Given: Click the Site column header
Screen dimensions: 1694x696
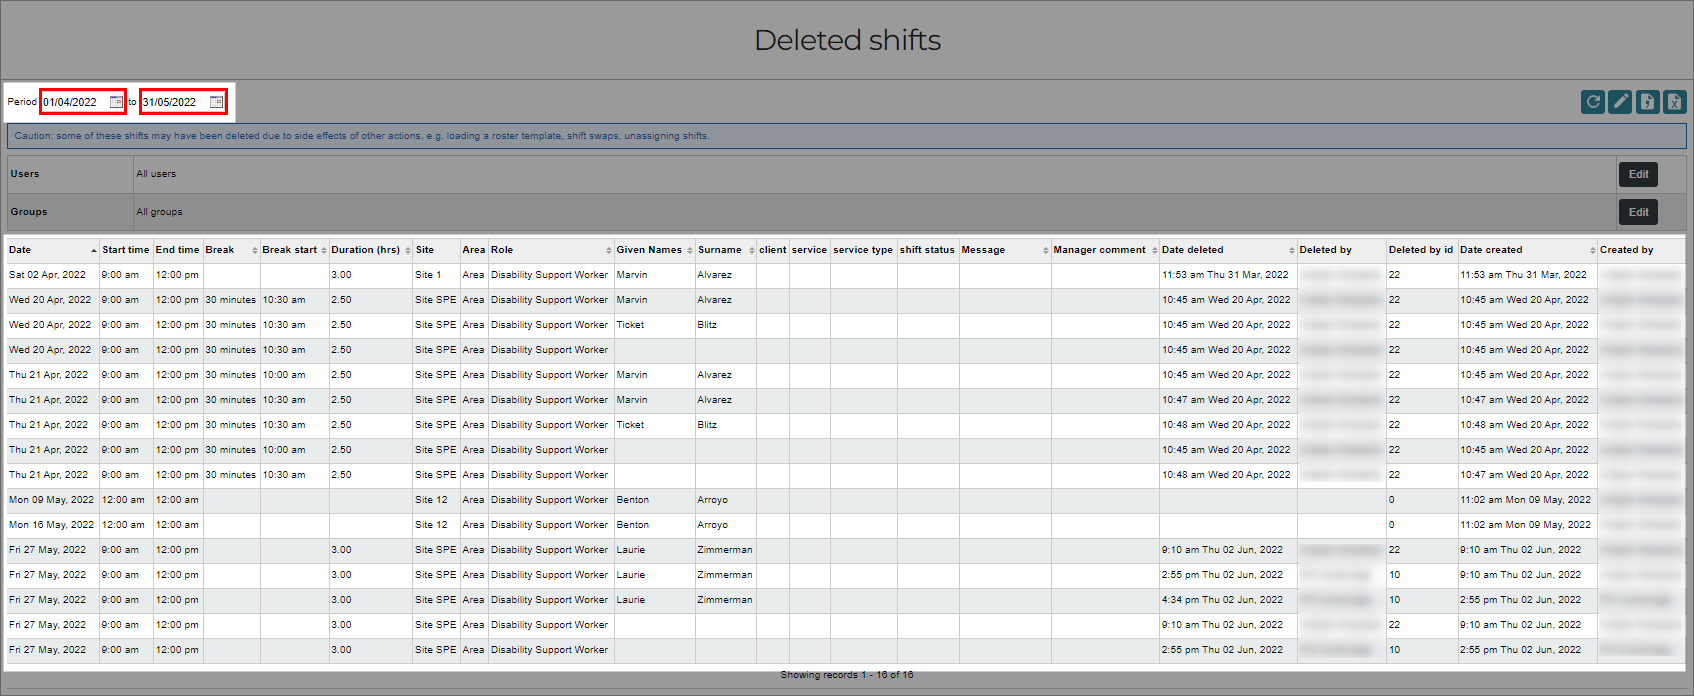Looking at the screenshot, I should coord(436,250).
